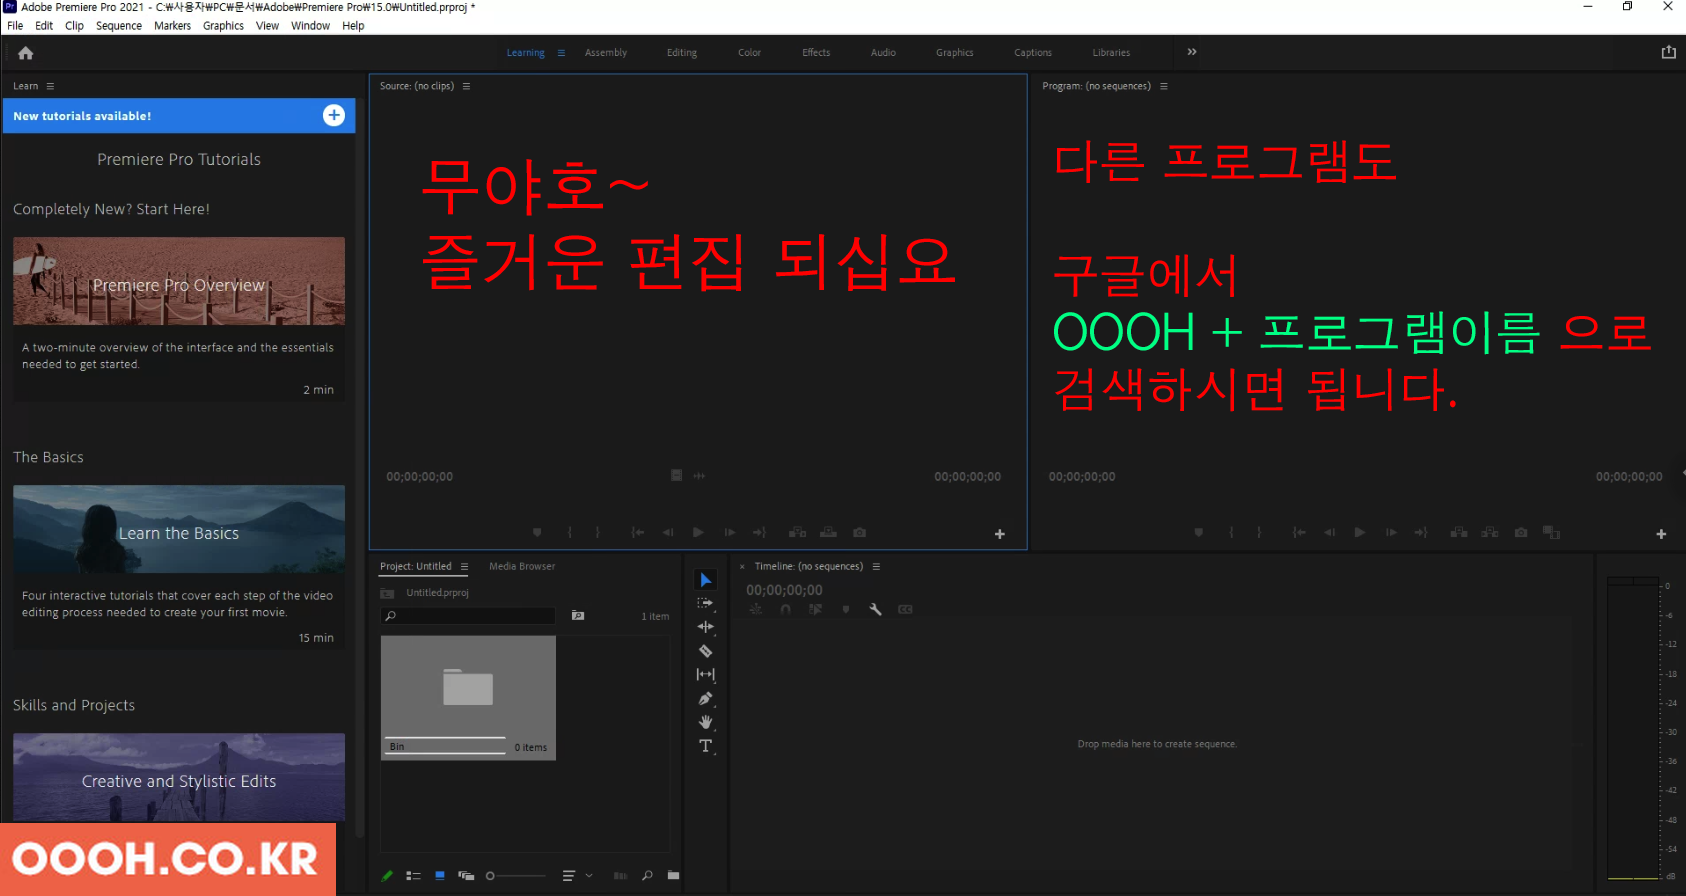Image resolution: width=1686 pixels, height=896 pixels.
Task: Add marker in Source monitor
Action: tap(537, 532)
